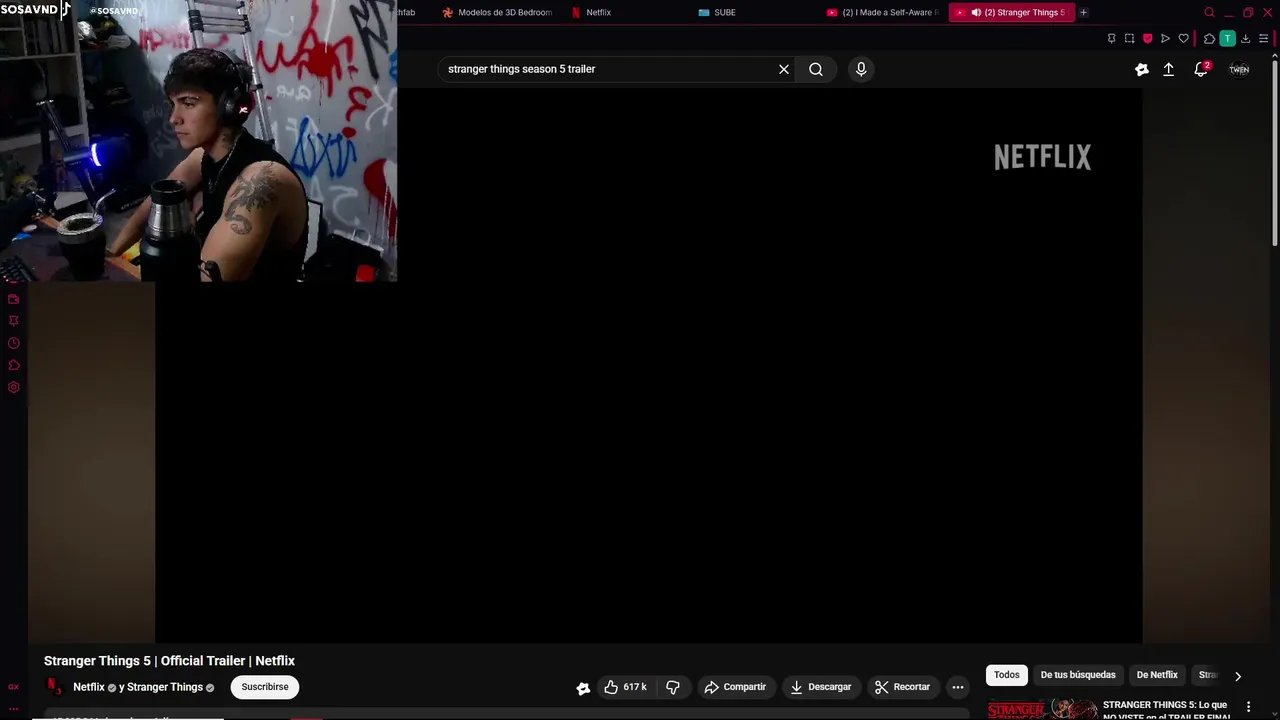
Task: Open a new browser tab
Action: tap(1084, 12)
